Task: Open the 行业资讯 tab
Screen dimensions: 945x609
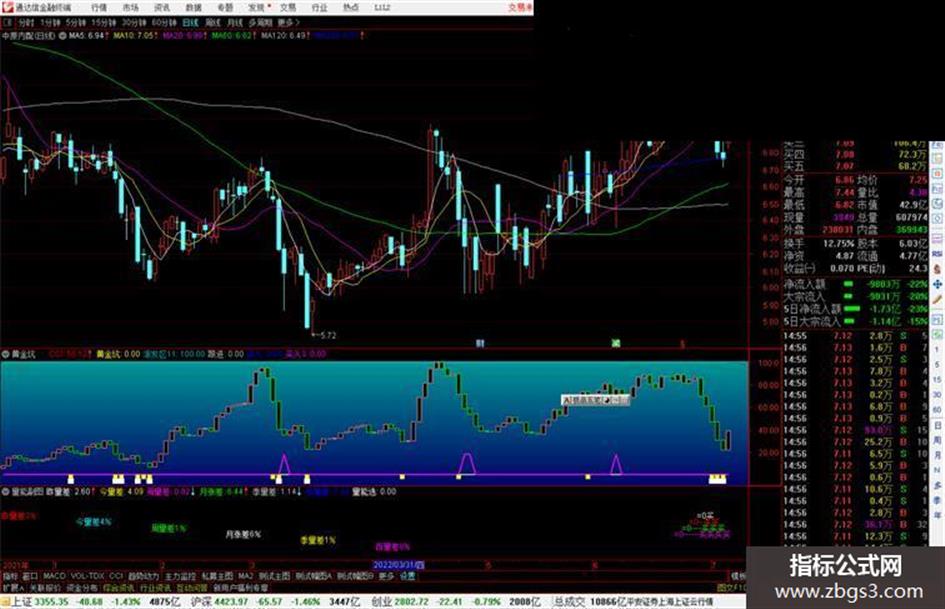Action: [x=155, y=587]
